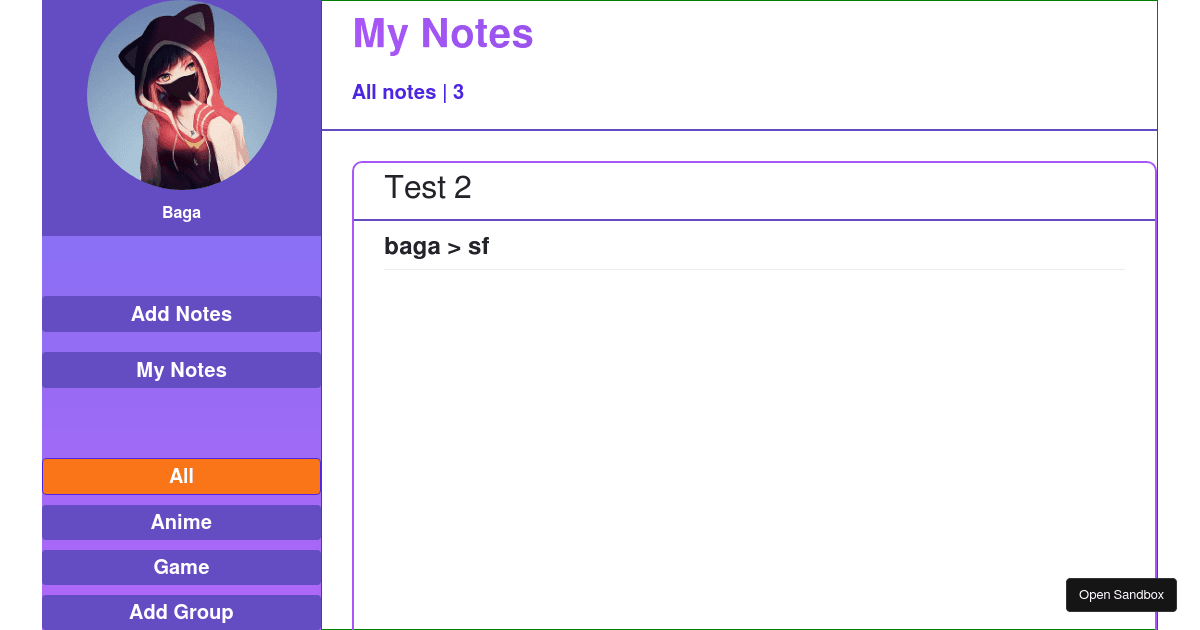The width and height of the screenshot is (1200, 630).
Task: Select the orange All group filter
Action: click(x=181, y=476)
